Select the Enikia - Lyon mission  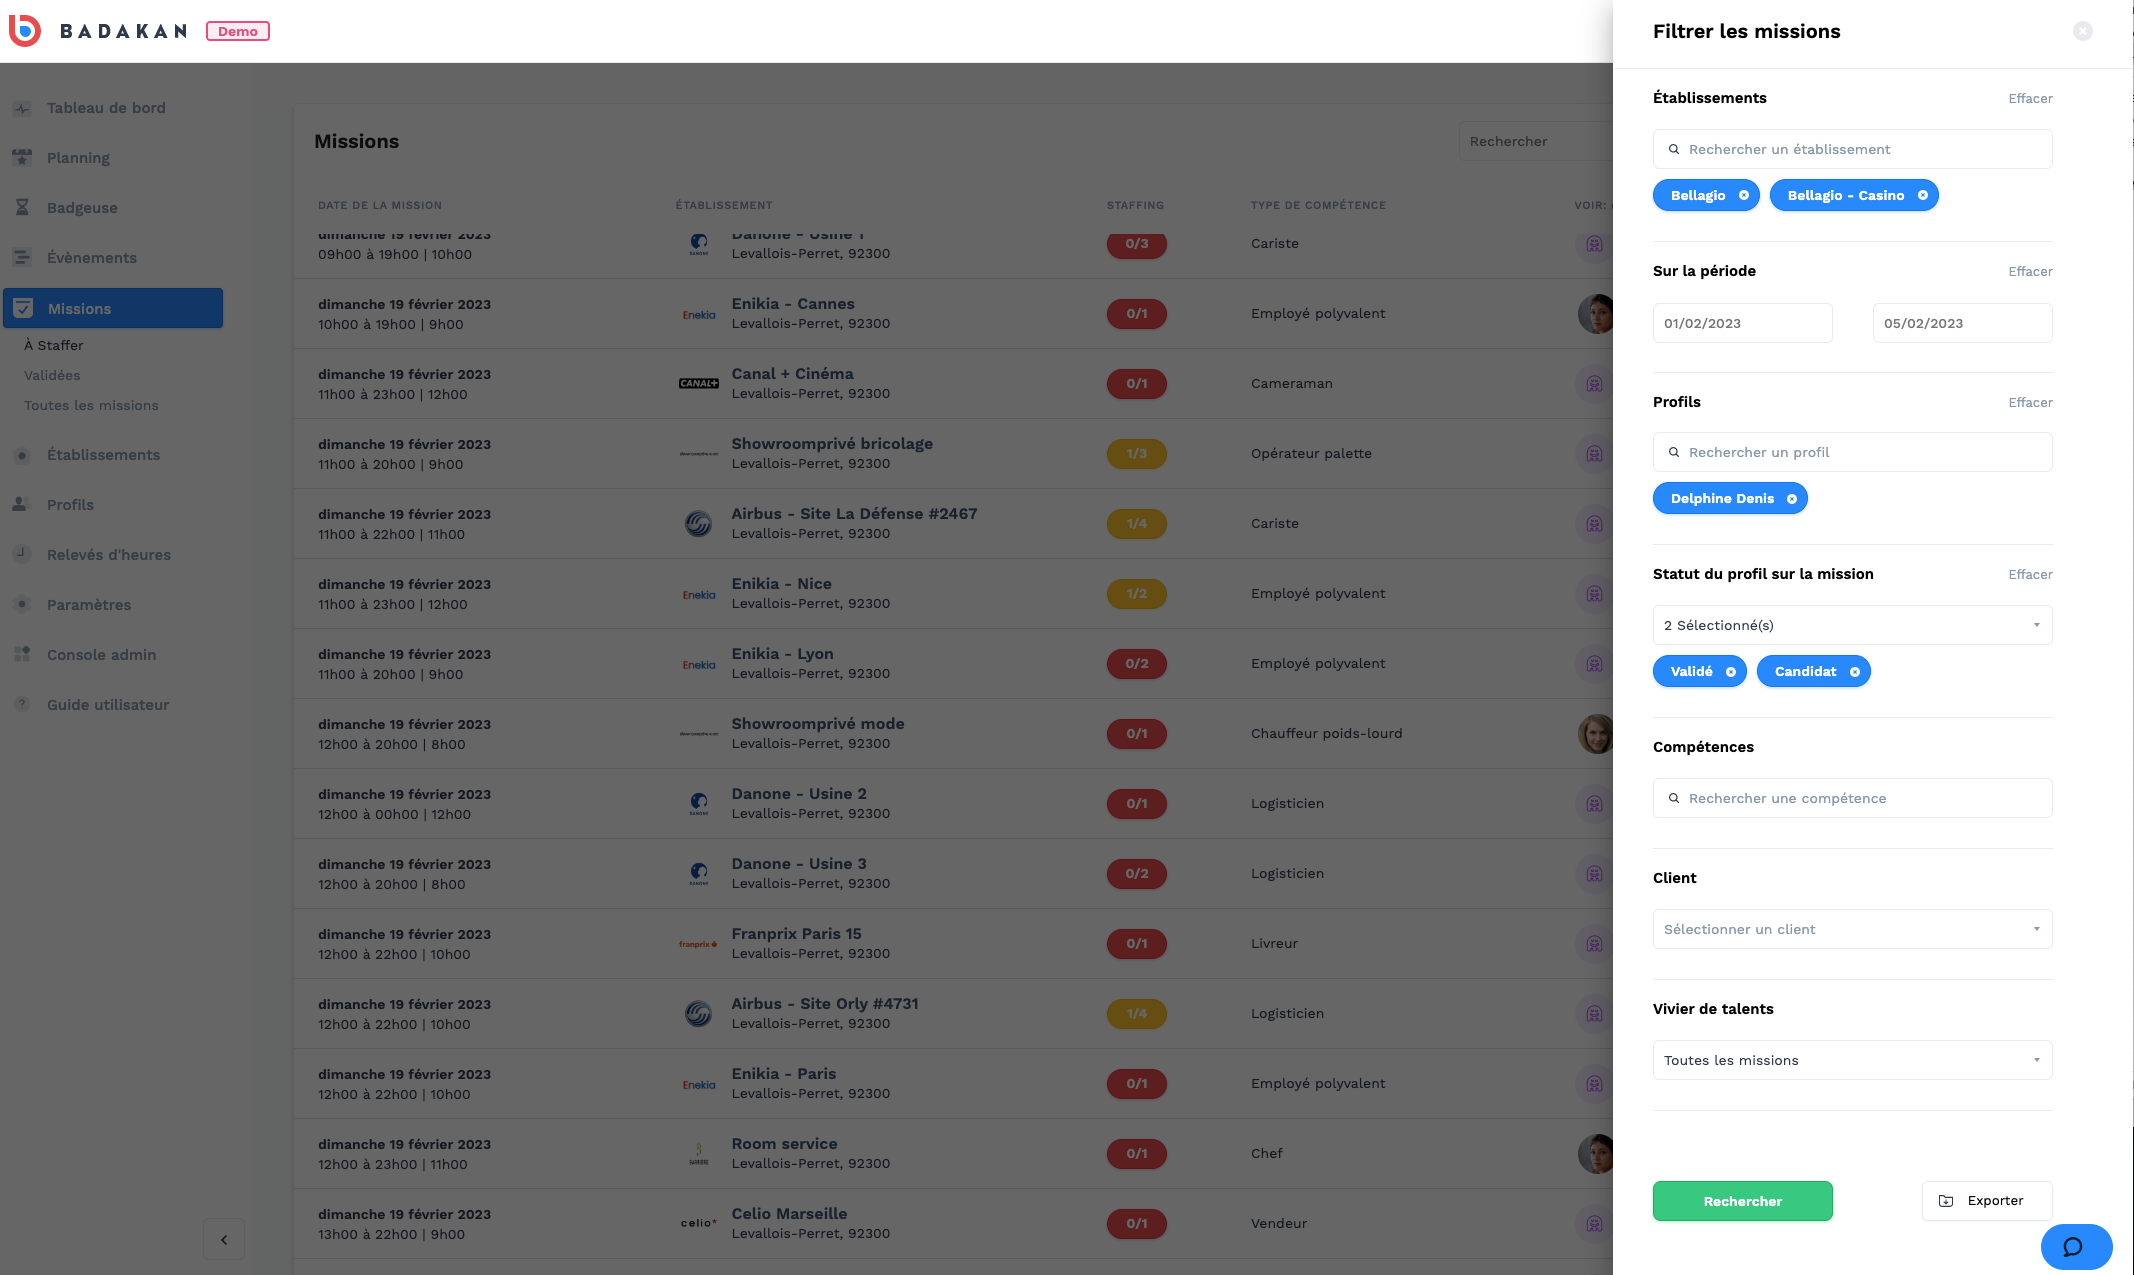click(x=952, y=663)
